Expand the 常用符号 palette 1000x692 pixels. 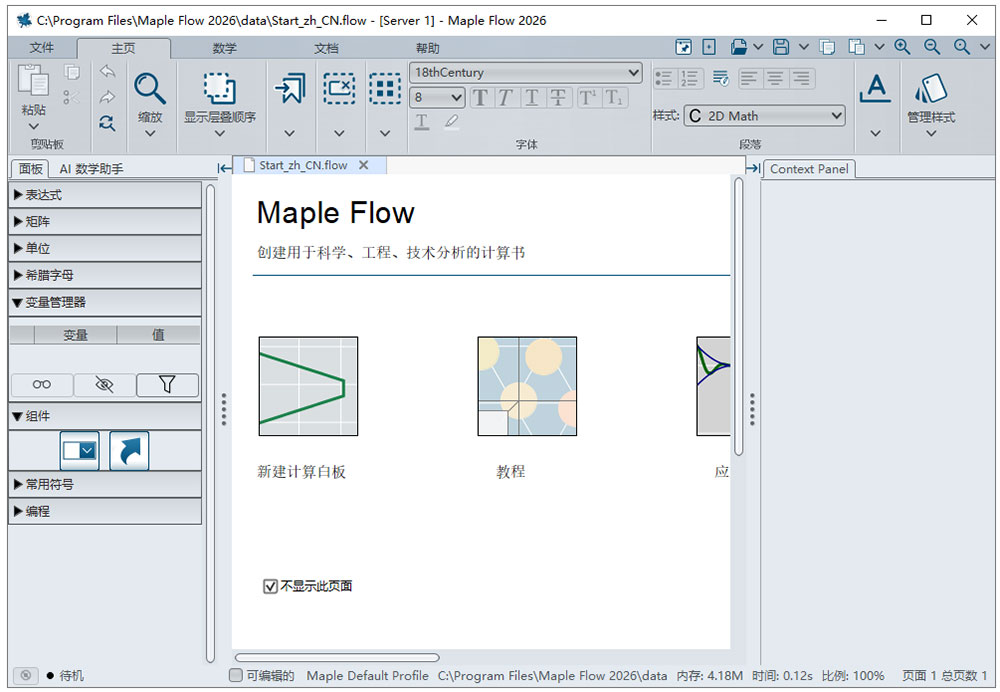(x=105, y=485)
